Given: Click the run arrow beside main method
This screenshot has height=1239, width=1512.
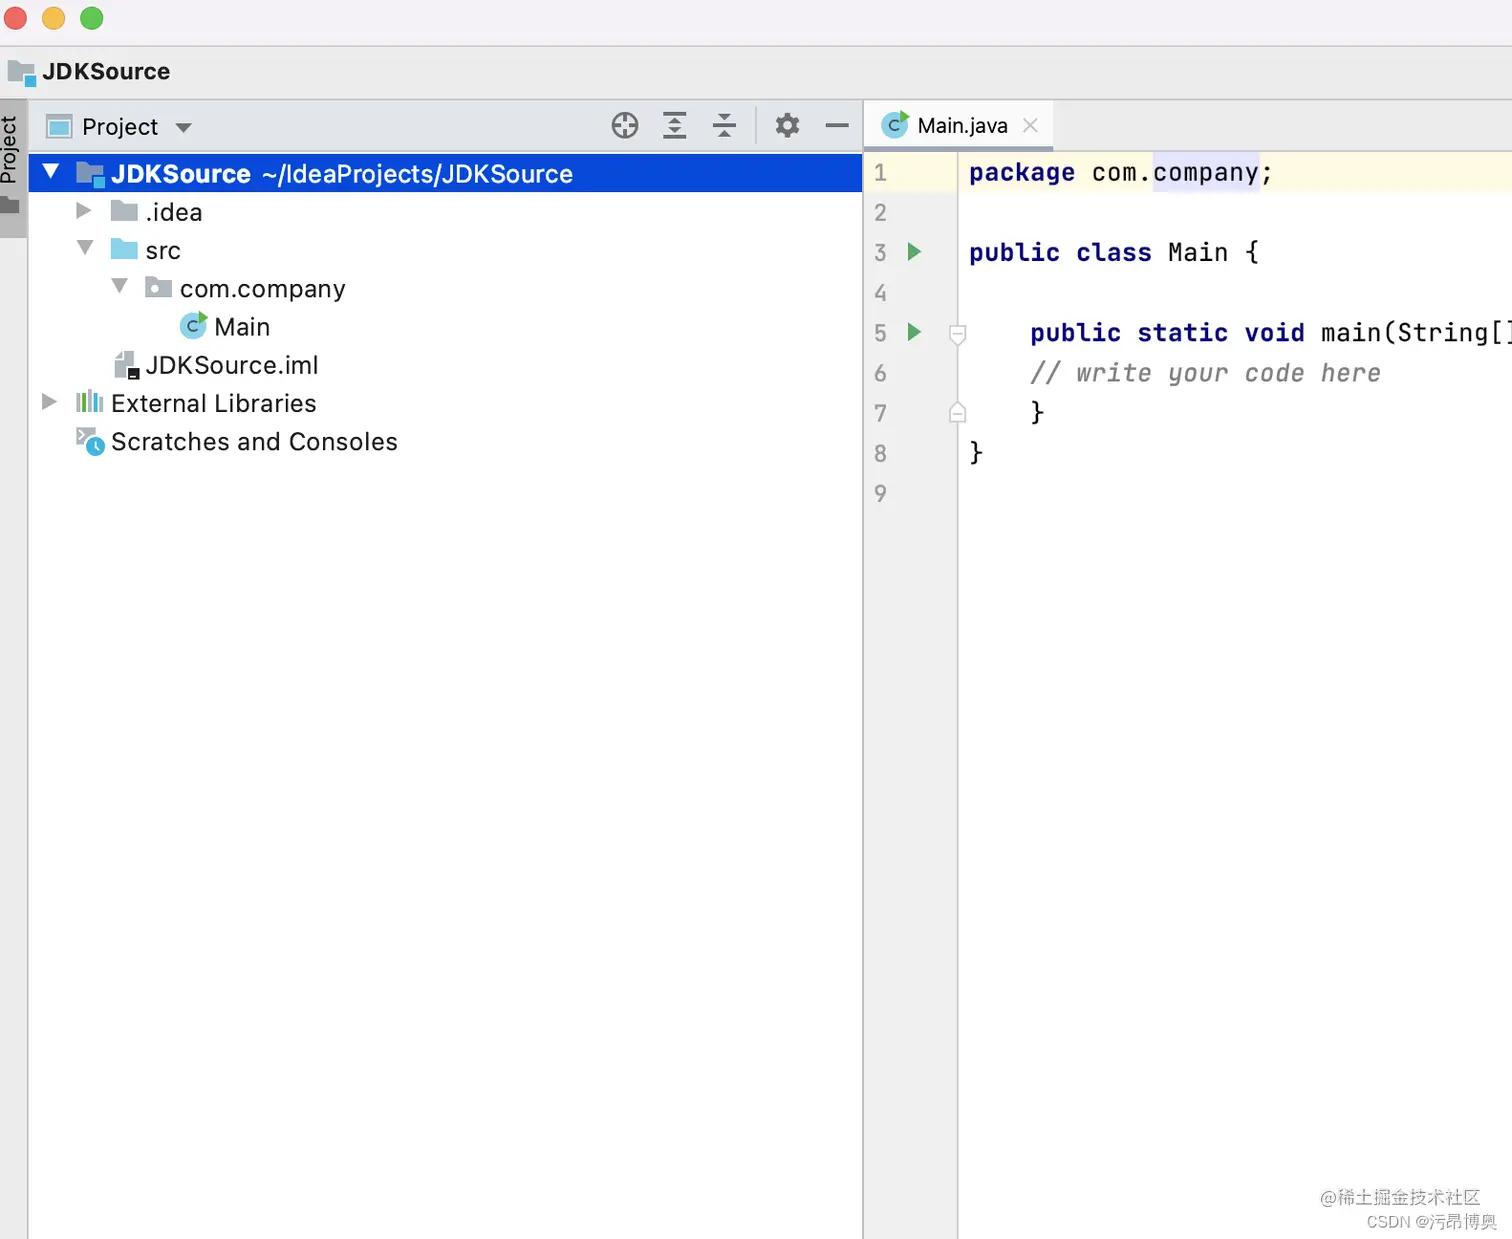Looking at the screenshot, I should point(914,331).
